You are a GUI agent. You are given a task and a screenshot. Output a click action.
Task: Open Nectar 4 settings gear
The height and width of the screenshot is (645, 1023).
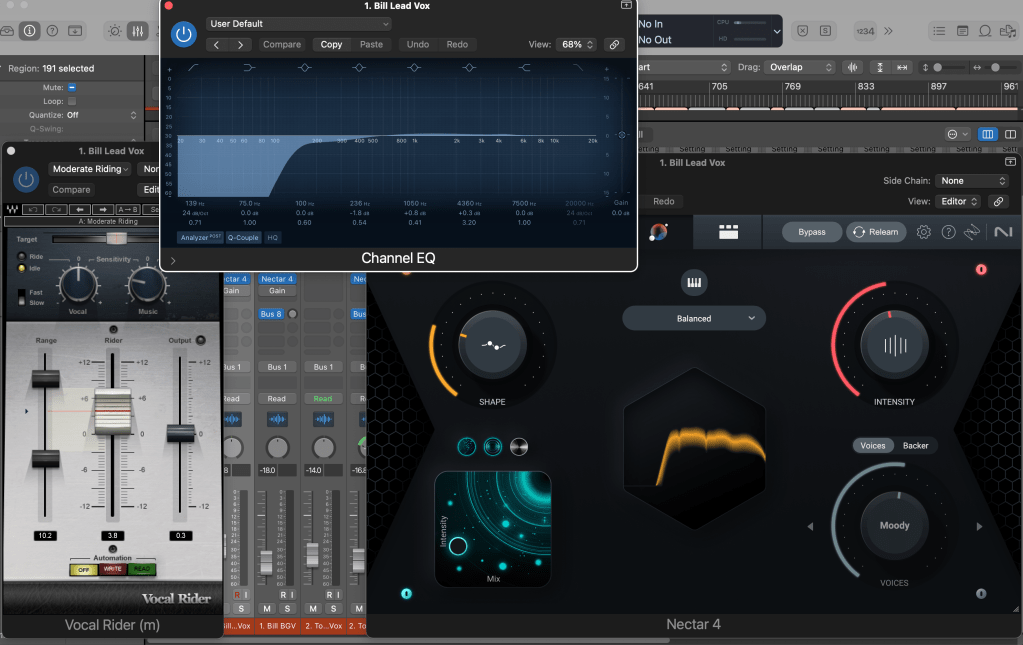pyautogui.click(x=923, y=232)
